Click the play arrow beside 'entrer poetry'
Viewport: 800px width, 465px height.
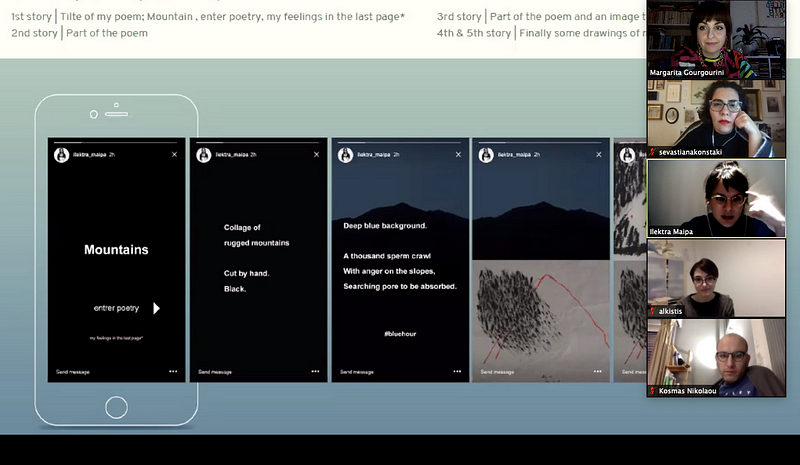point(156,308)
